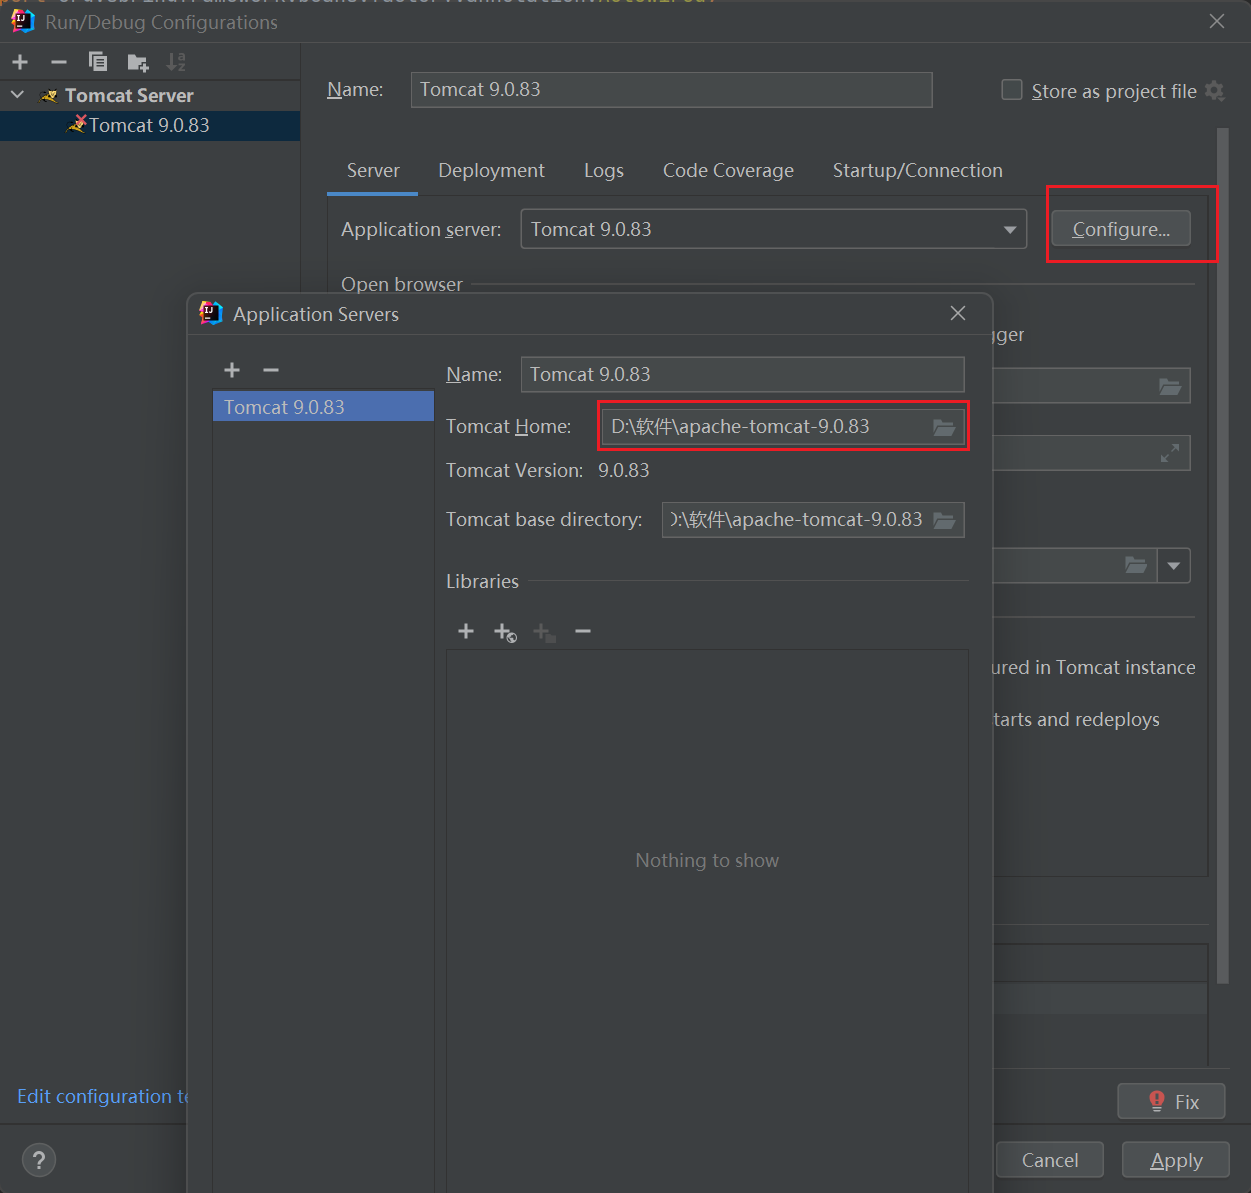Remove the selected application server
Image resolution: width=1251 pixels, height=1193 pixels.
[271, 370]
